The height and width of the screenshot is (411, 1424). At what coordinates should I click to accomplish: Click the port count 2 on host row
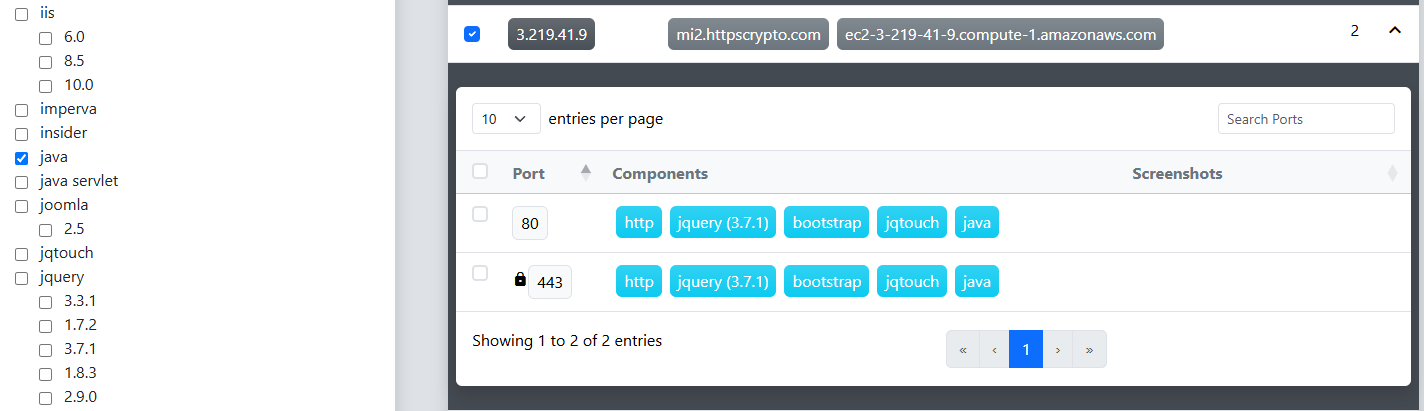pos(1355,31)
